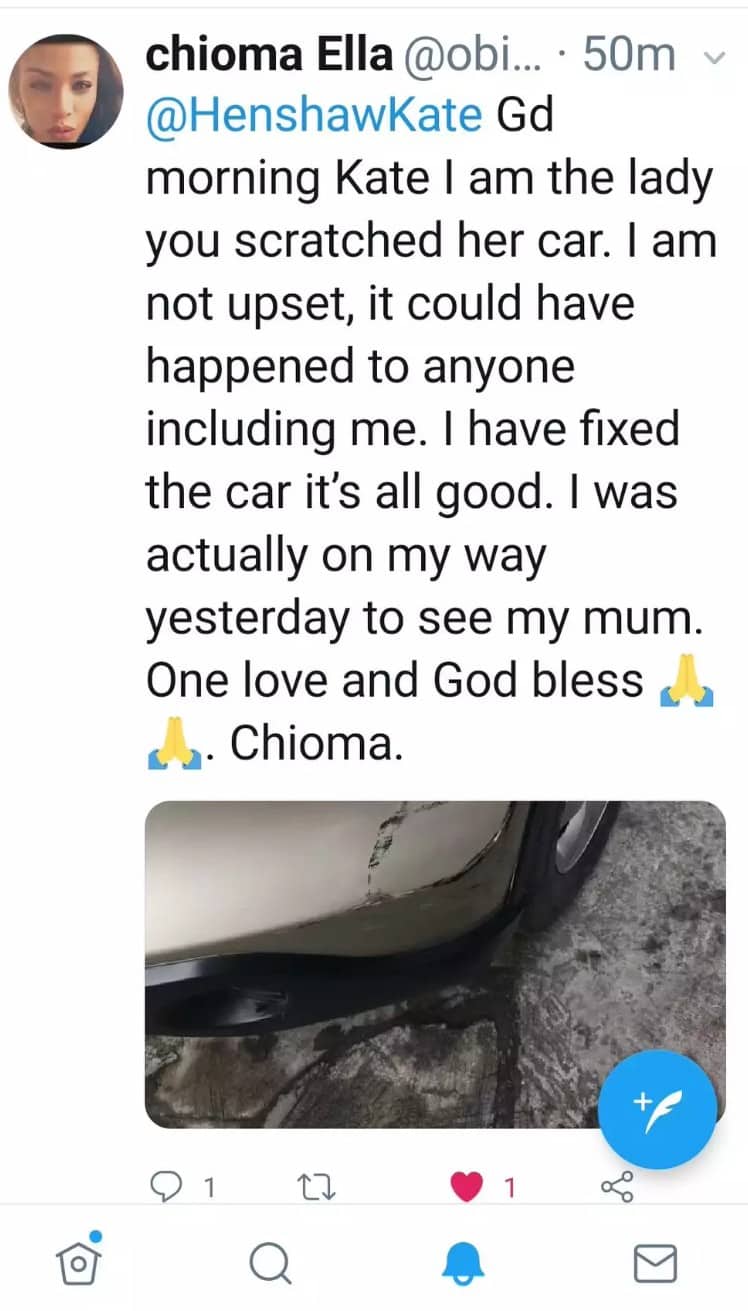Open the Messages envelope tab

click(655, 1263)
